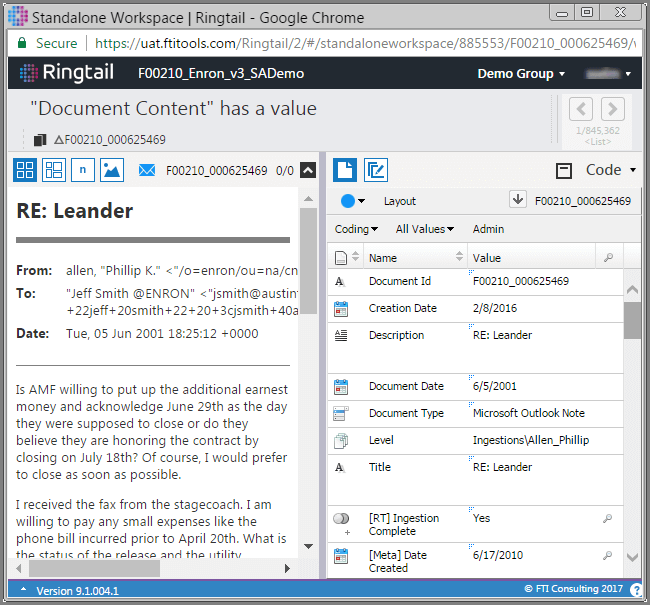
Task: Sort by the Name column header
Action: 416,258
